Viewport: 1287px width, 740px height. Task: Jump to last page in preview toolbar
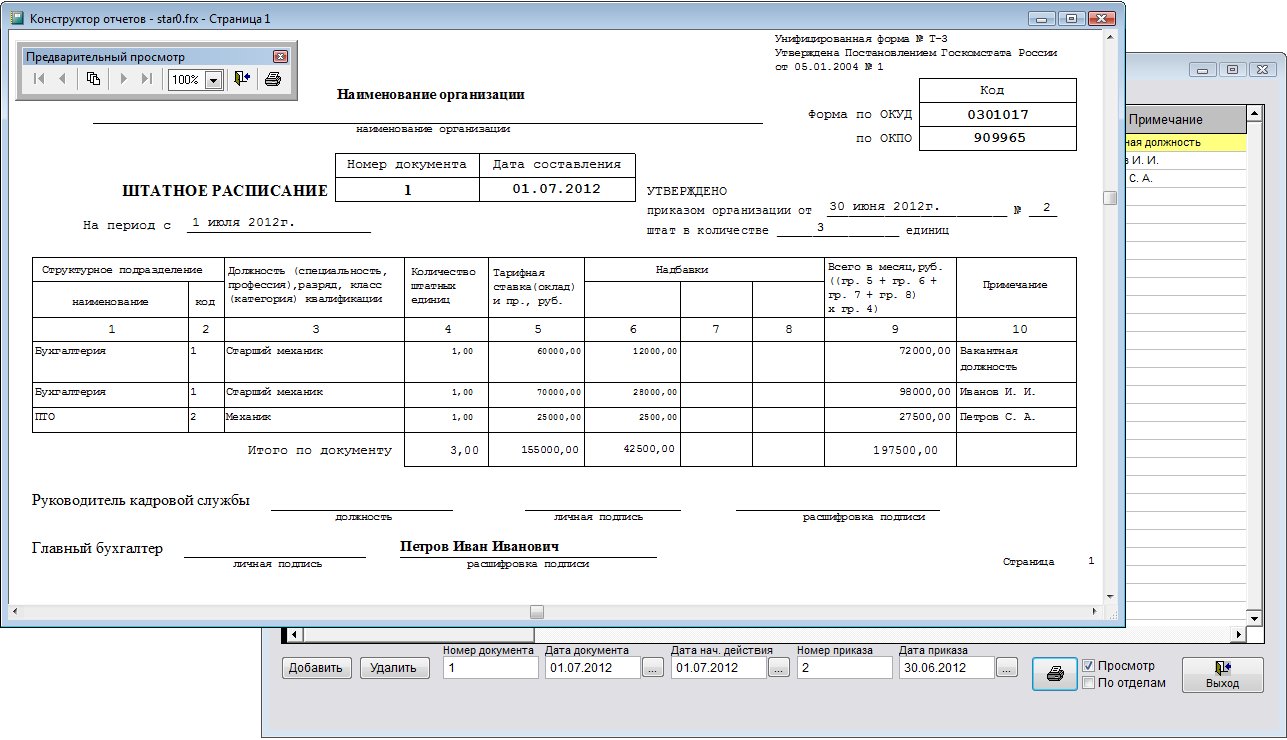[146, 79]
